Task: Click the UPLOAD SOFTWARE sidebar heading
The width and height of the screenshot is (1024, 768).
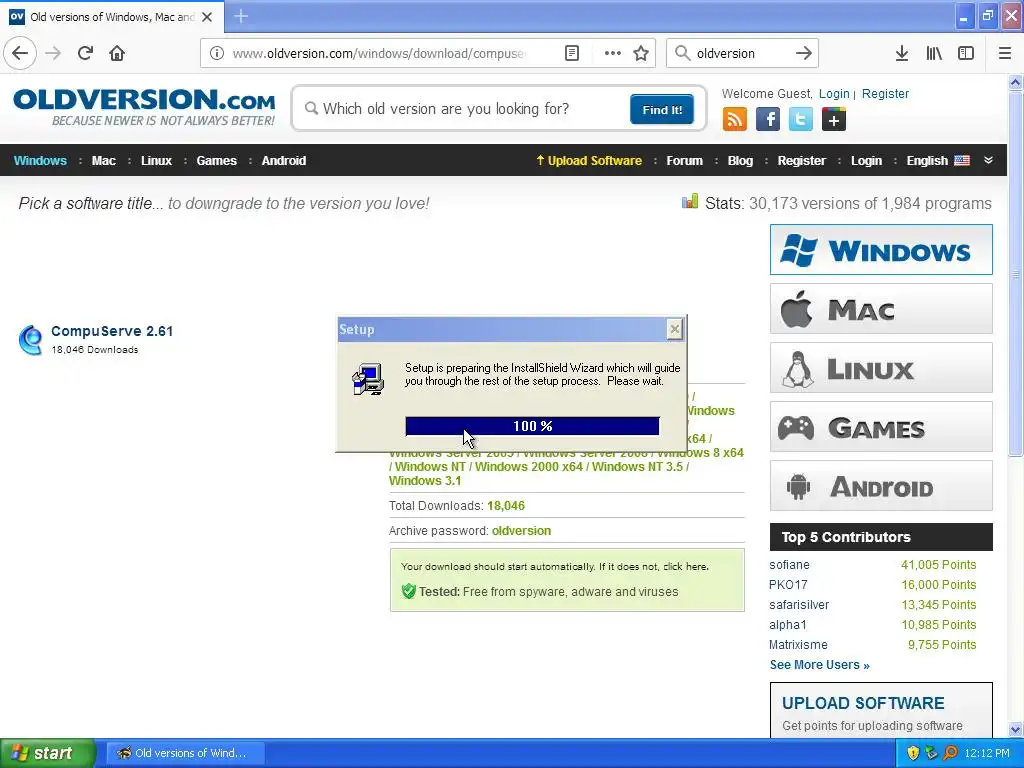Action: tap(863, 703)
